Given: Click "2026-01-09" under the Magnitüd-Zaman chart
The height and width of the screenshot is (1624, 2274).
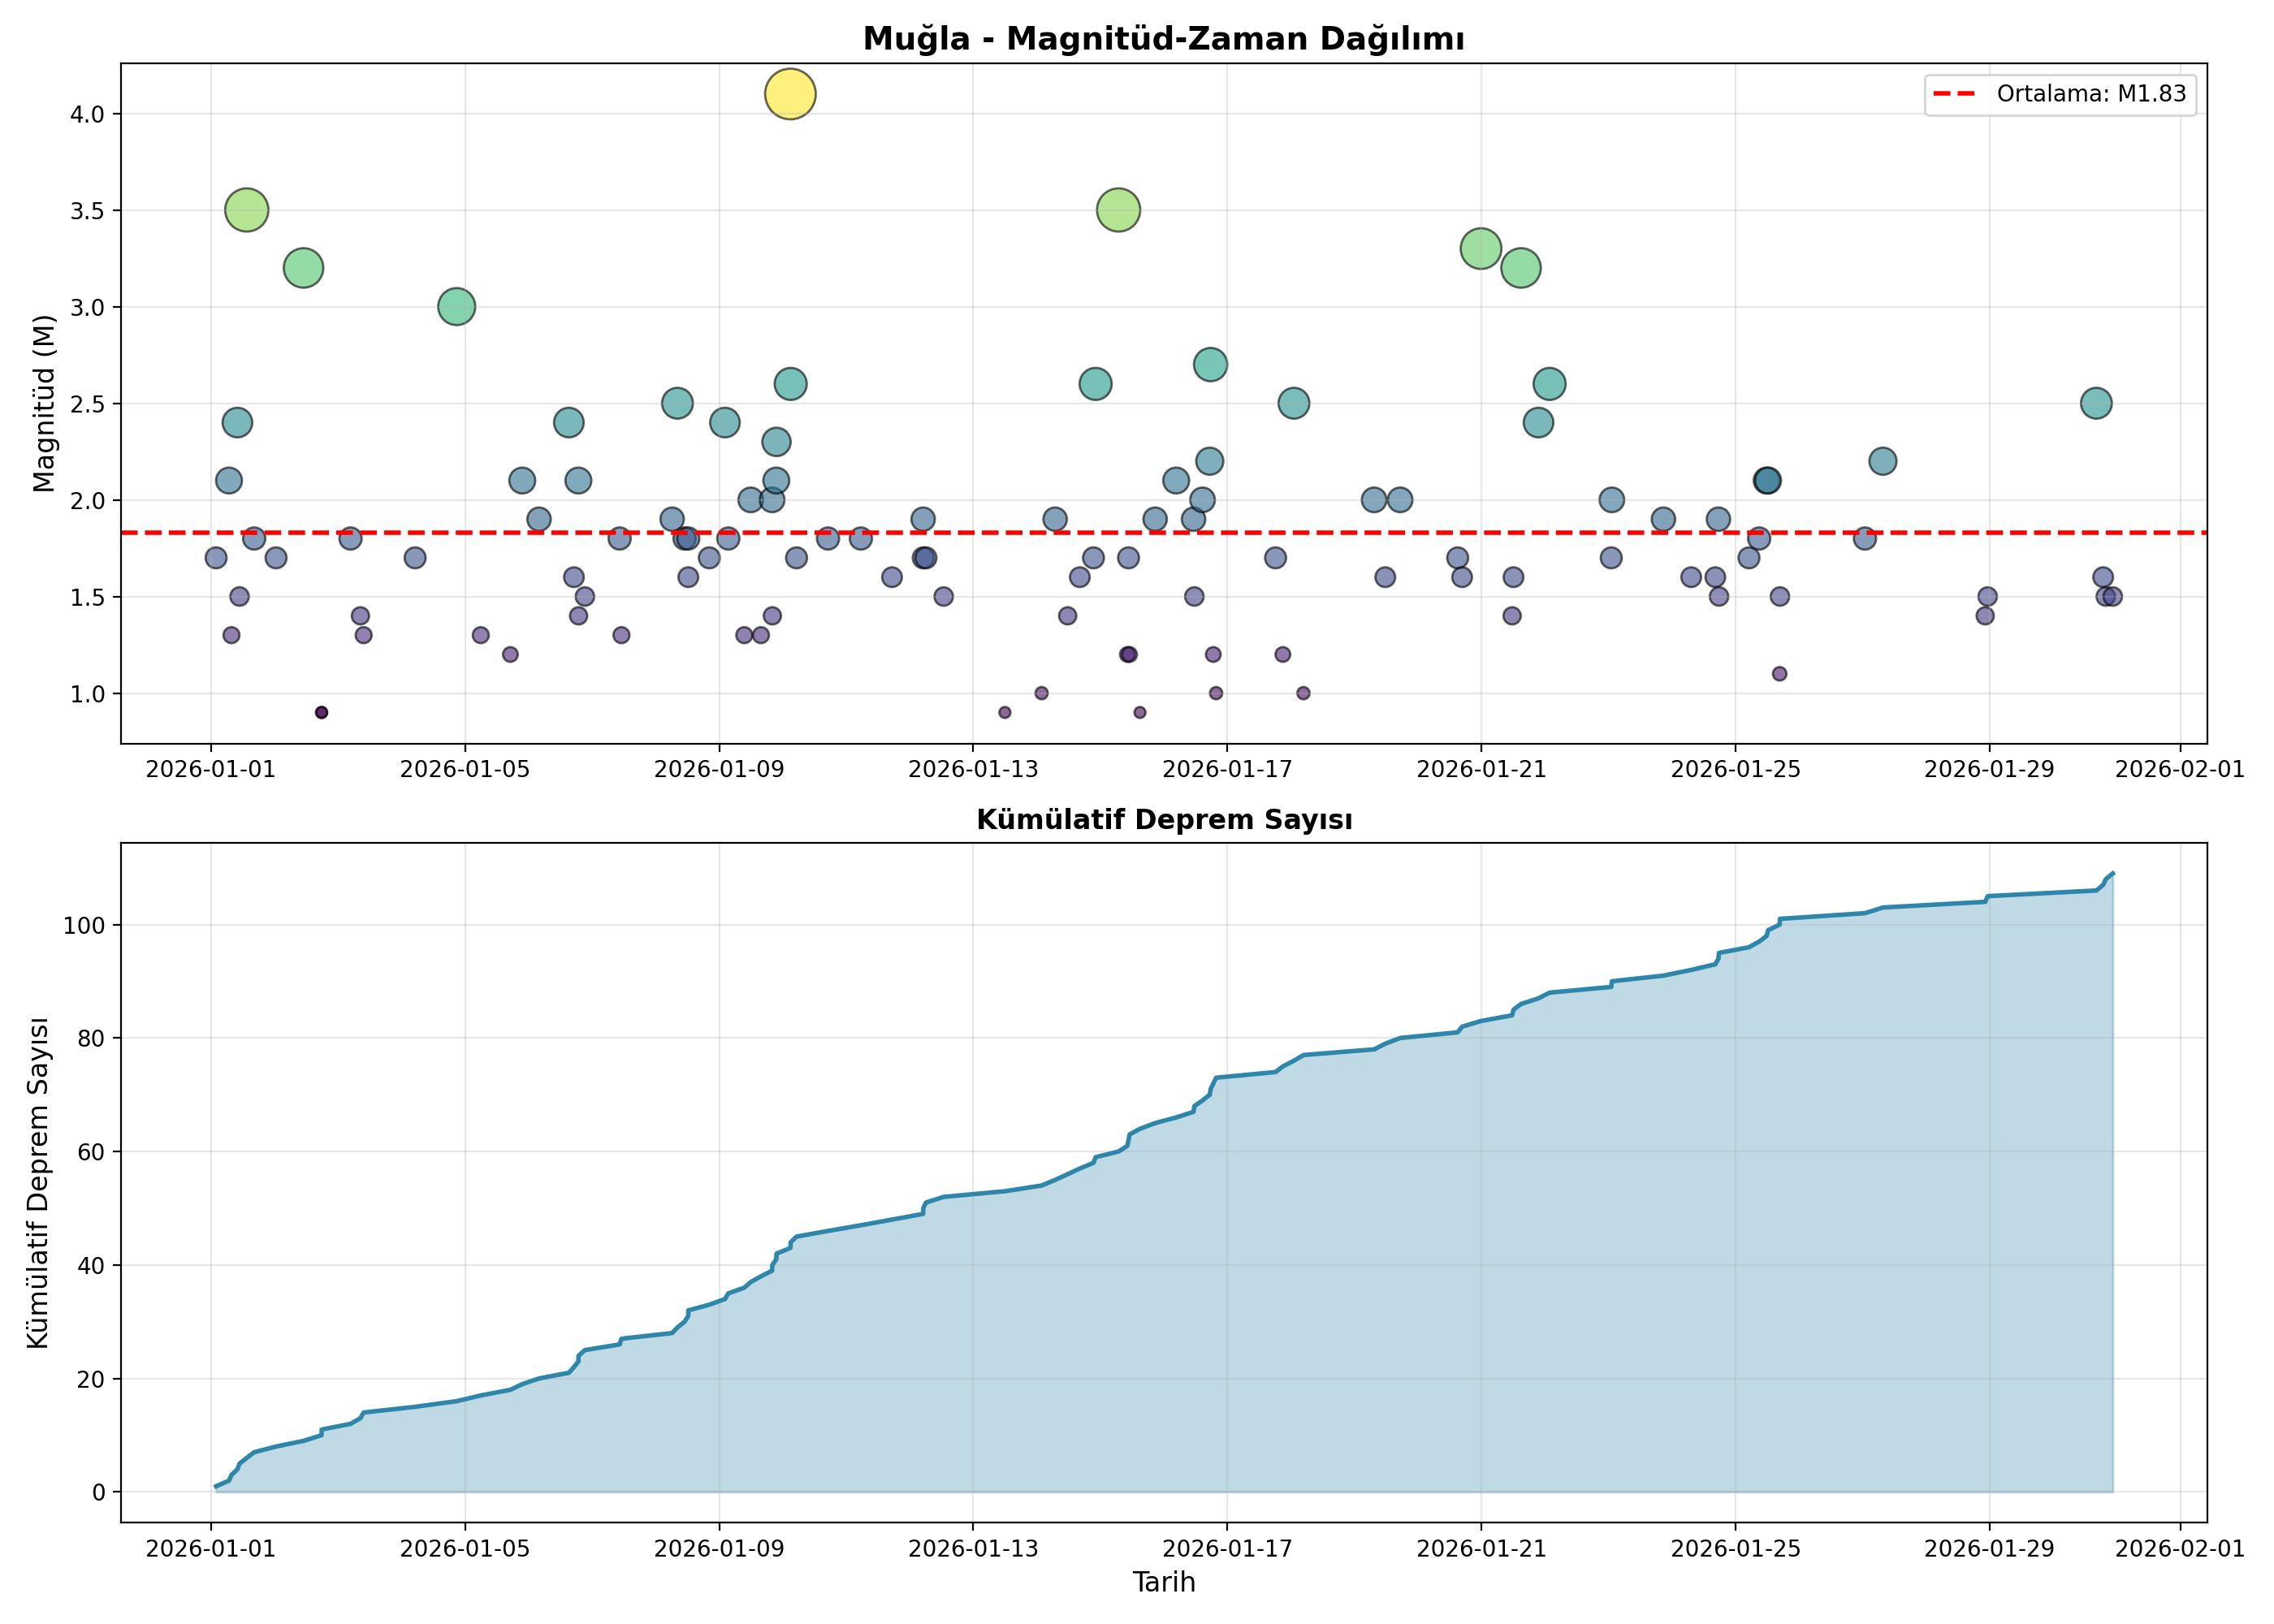Looking at the screenshot, I should tap(719, 769).
